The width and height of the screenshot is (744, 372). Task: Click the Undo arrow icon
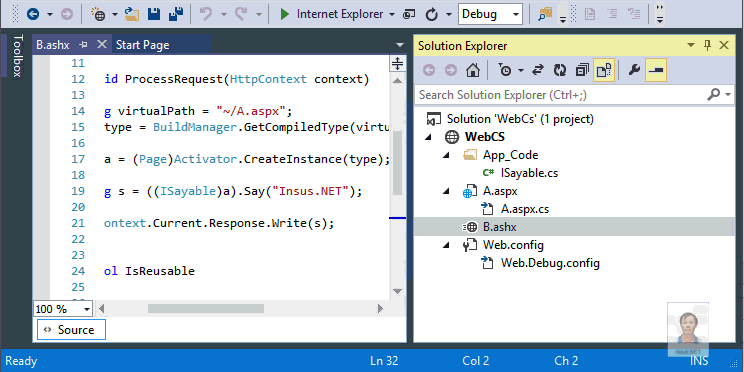point(206,14)
